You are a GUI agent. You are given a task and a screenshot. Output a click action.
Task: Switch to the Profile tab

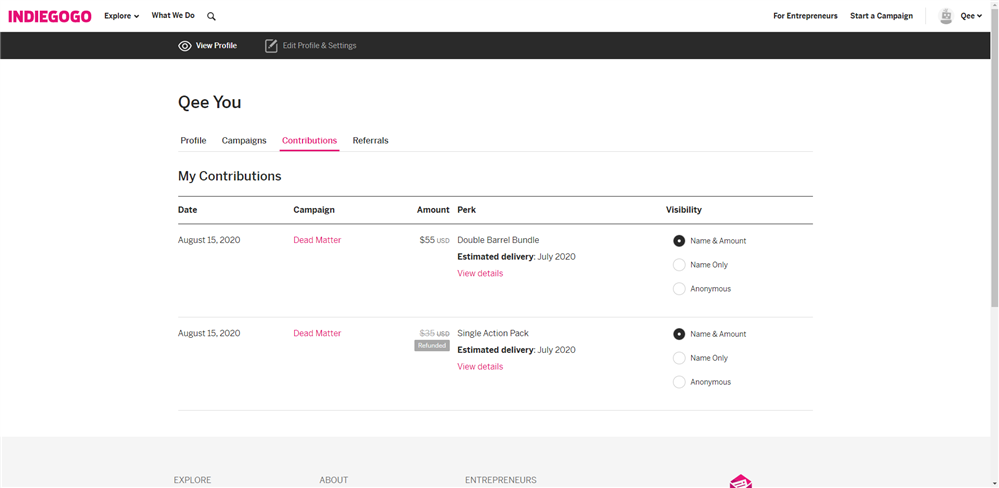click(193, 141)
